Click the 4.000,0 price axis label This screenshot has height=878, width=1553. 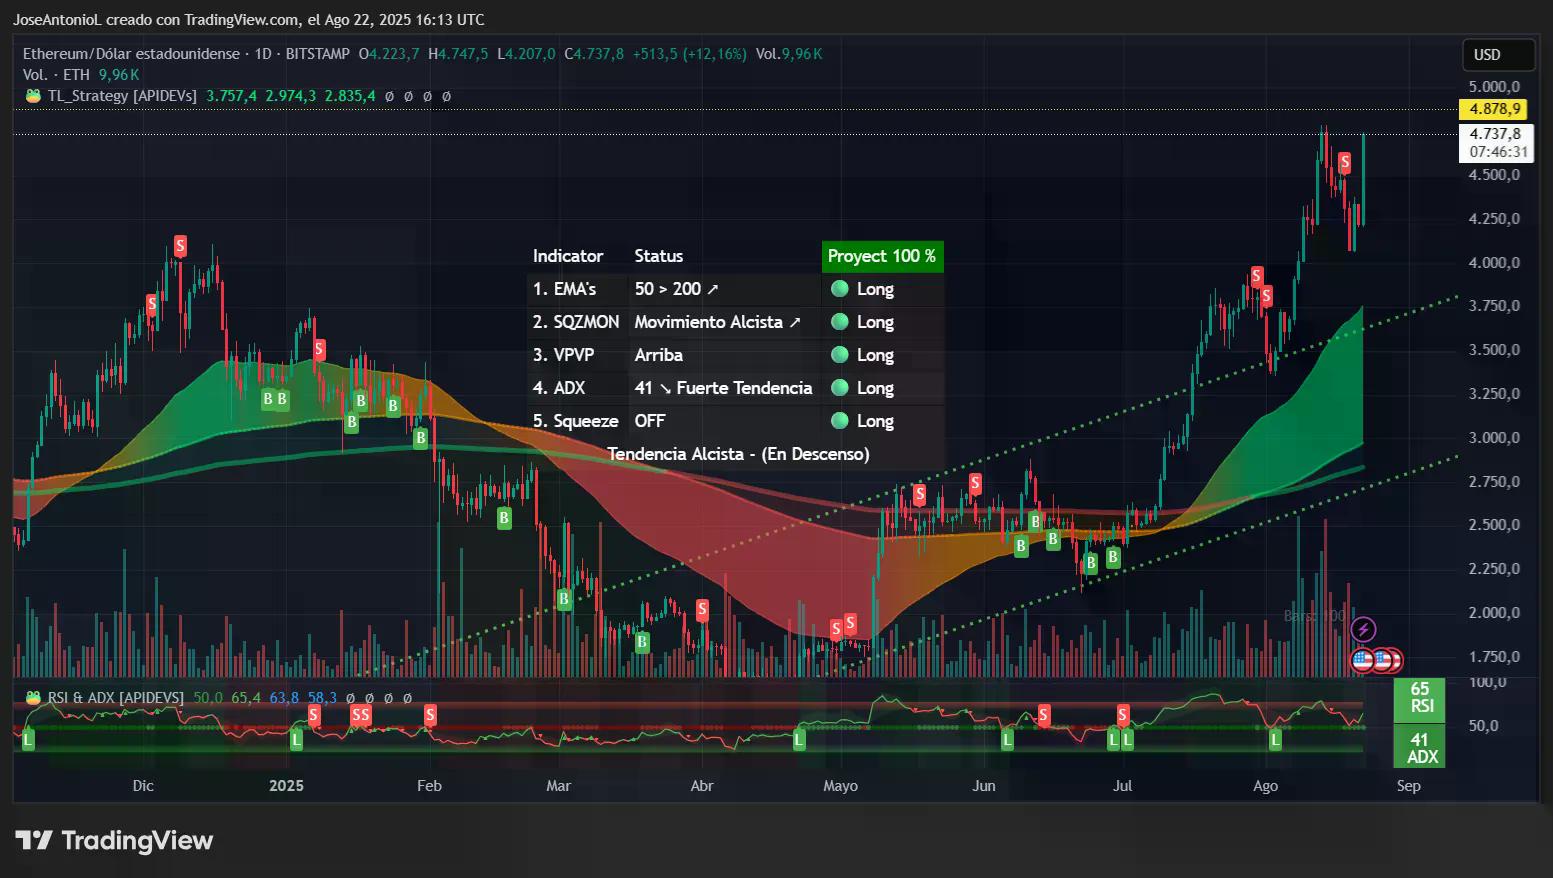click(1494, 263)
